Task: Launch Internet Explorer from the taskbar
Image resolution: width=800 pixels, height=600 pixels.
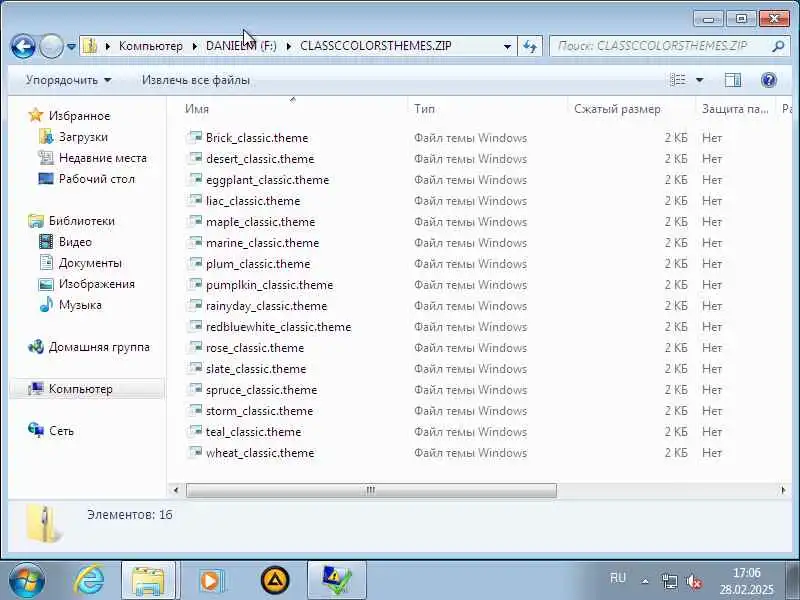Action: (89, 580)
